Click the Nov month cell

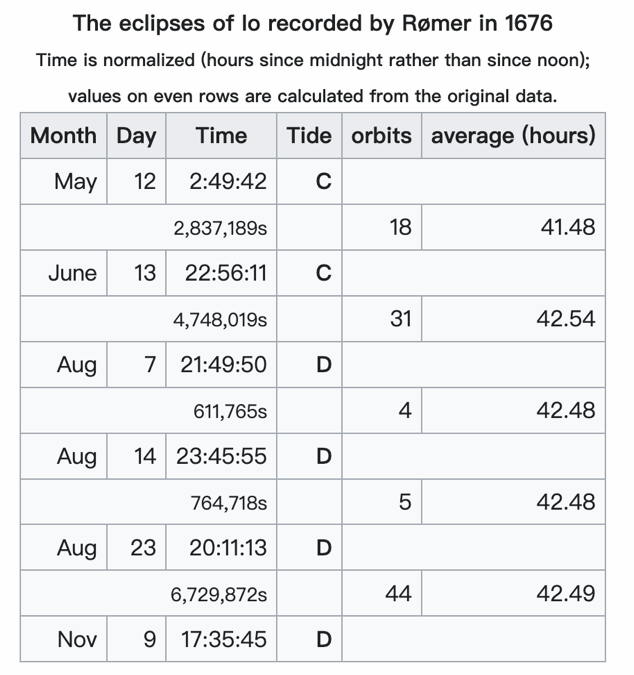tap(77, 640)
